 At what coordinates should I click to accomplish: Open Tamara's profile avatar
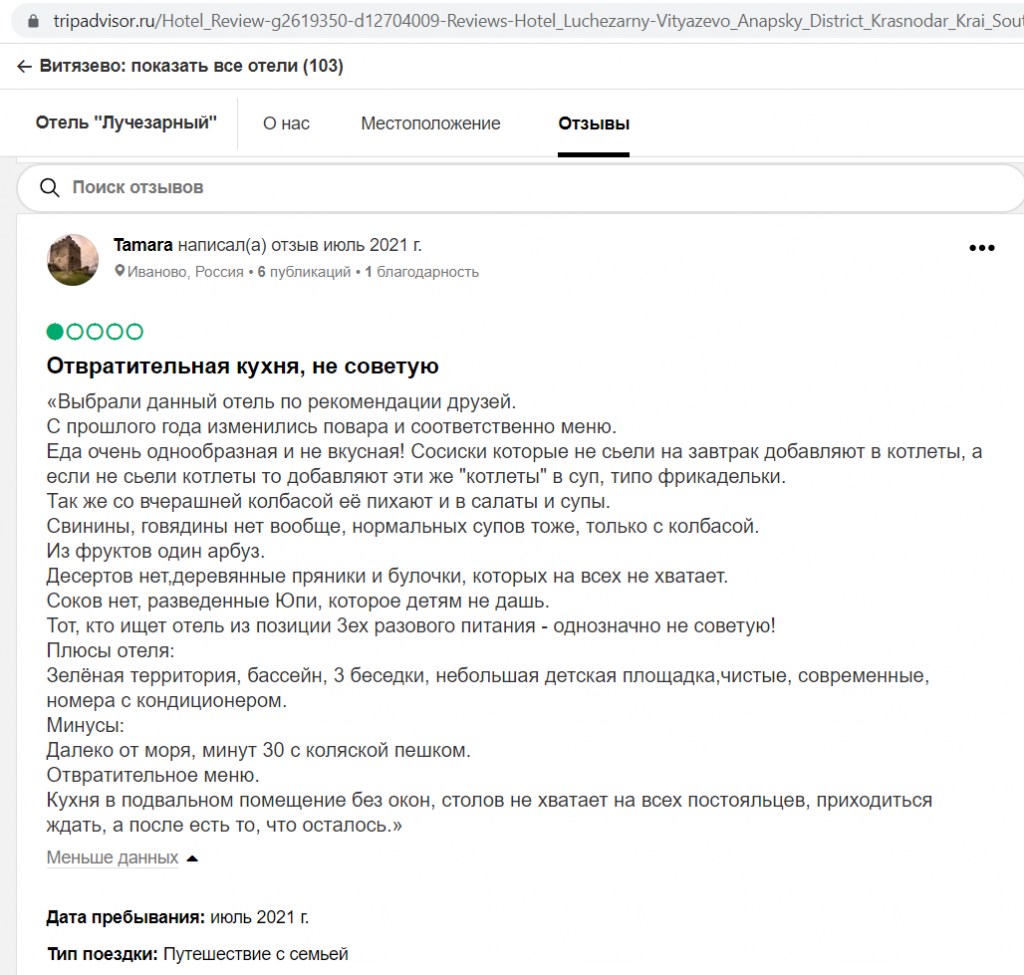point(73,260)
